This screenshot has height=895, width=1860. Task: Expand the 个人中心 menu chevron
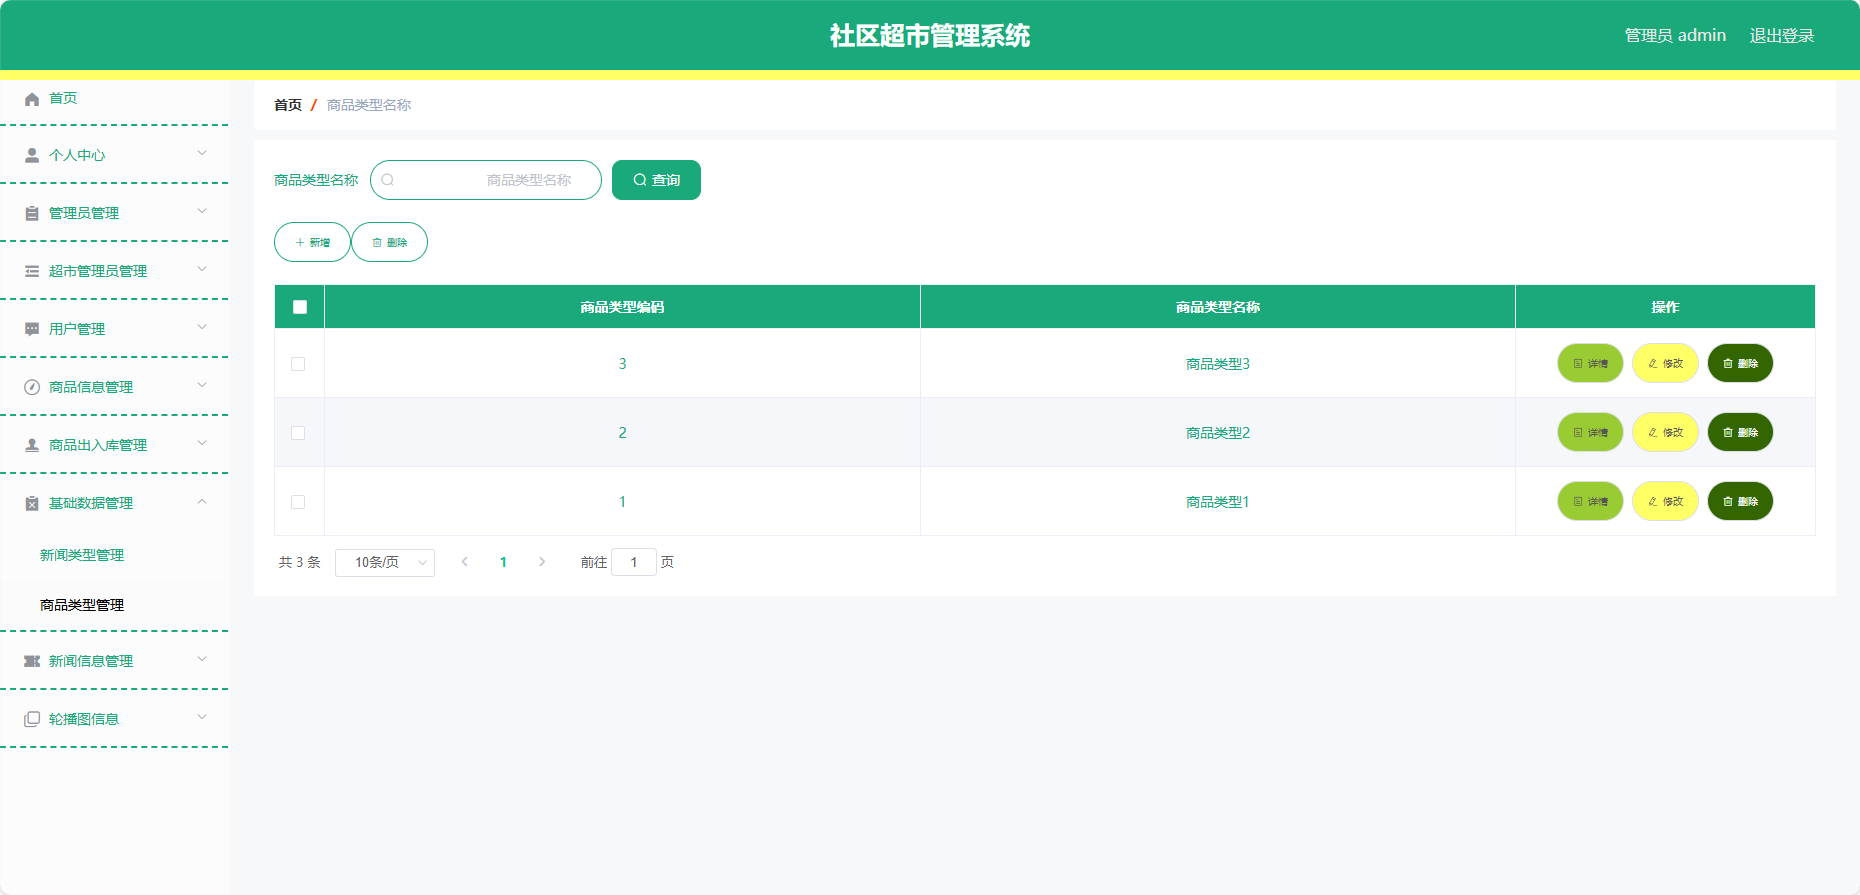(x=202, y=154)
